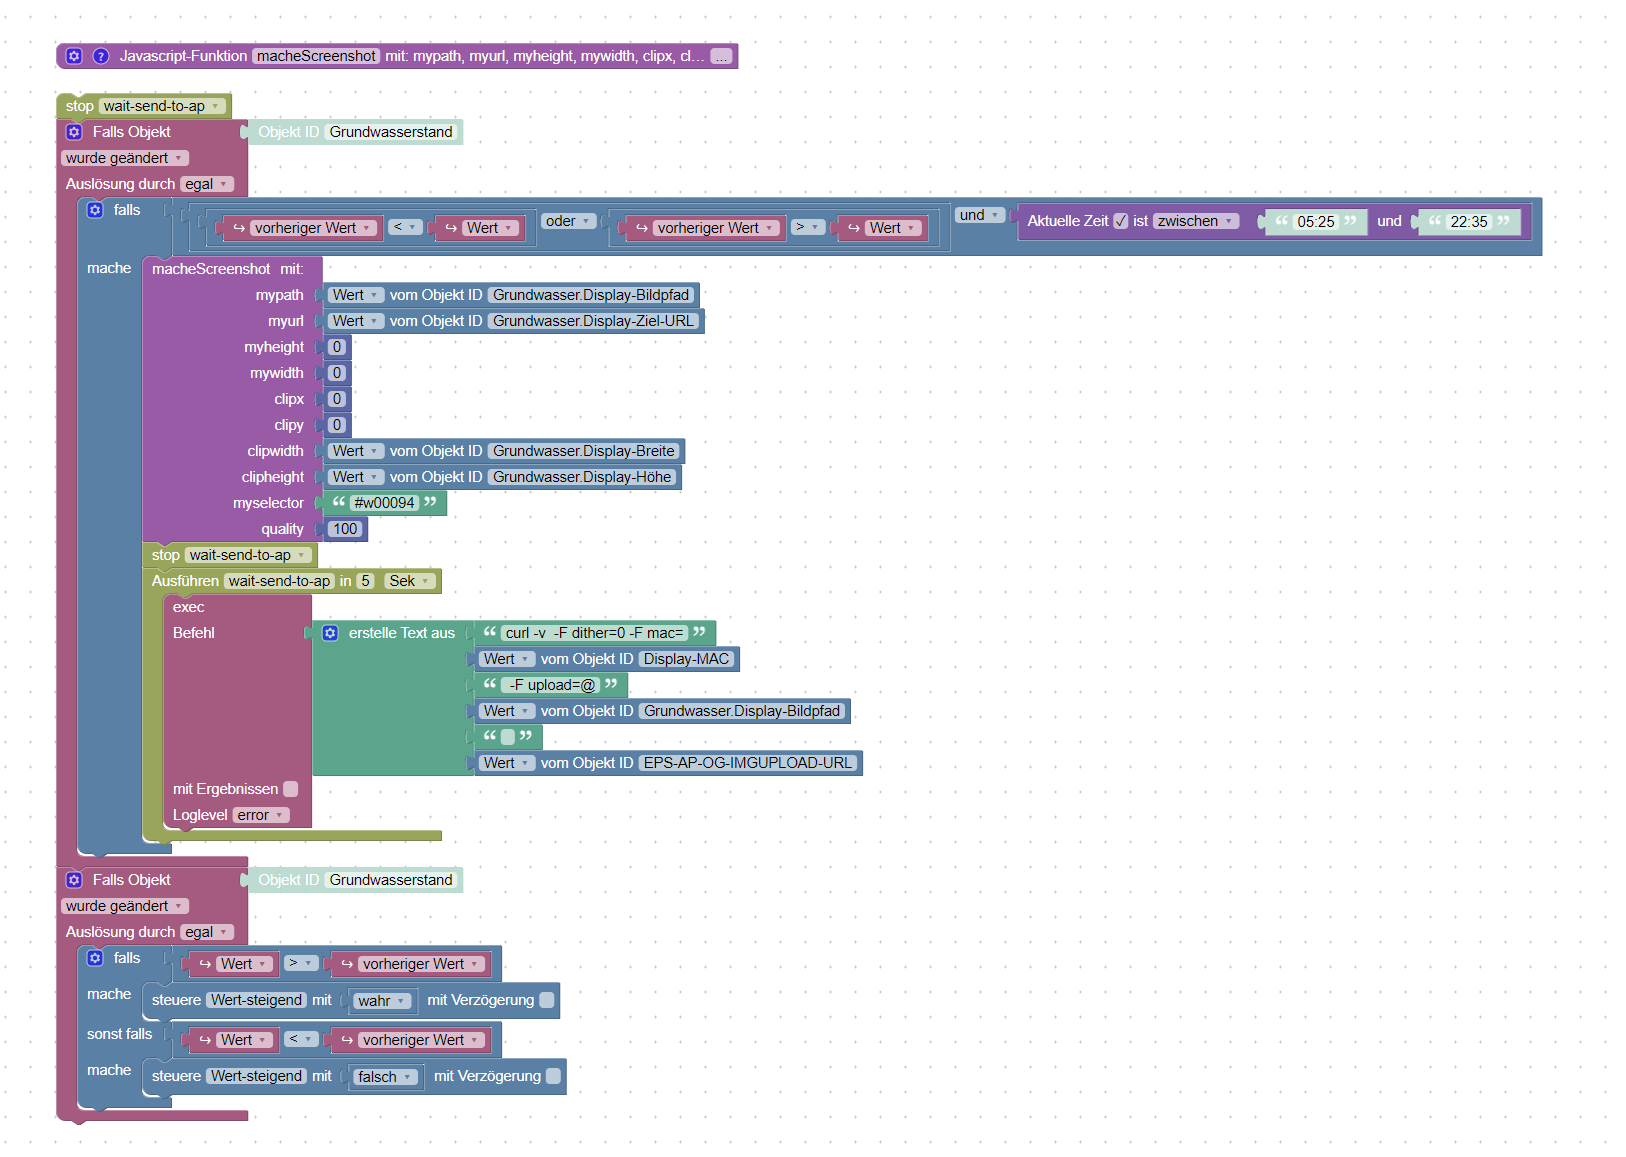Edit the empty space text block

coord(508,737)
